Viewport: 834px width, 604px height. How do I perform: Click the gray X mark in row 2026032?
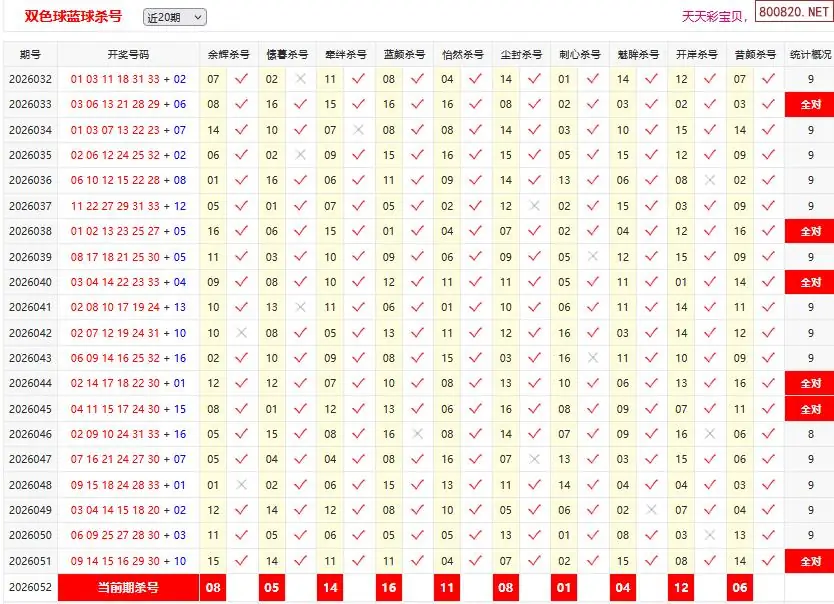pyautogui.click(x=301, y=79)
